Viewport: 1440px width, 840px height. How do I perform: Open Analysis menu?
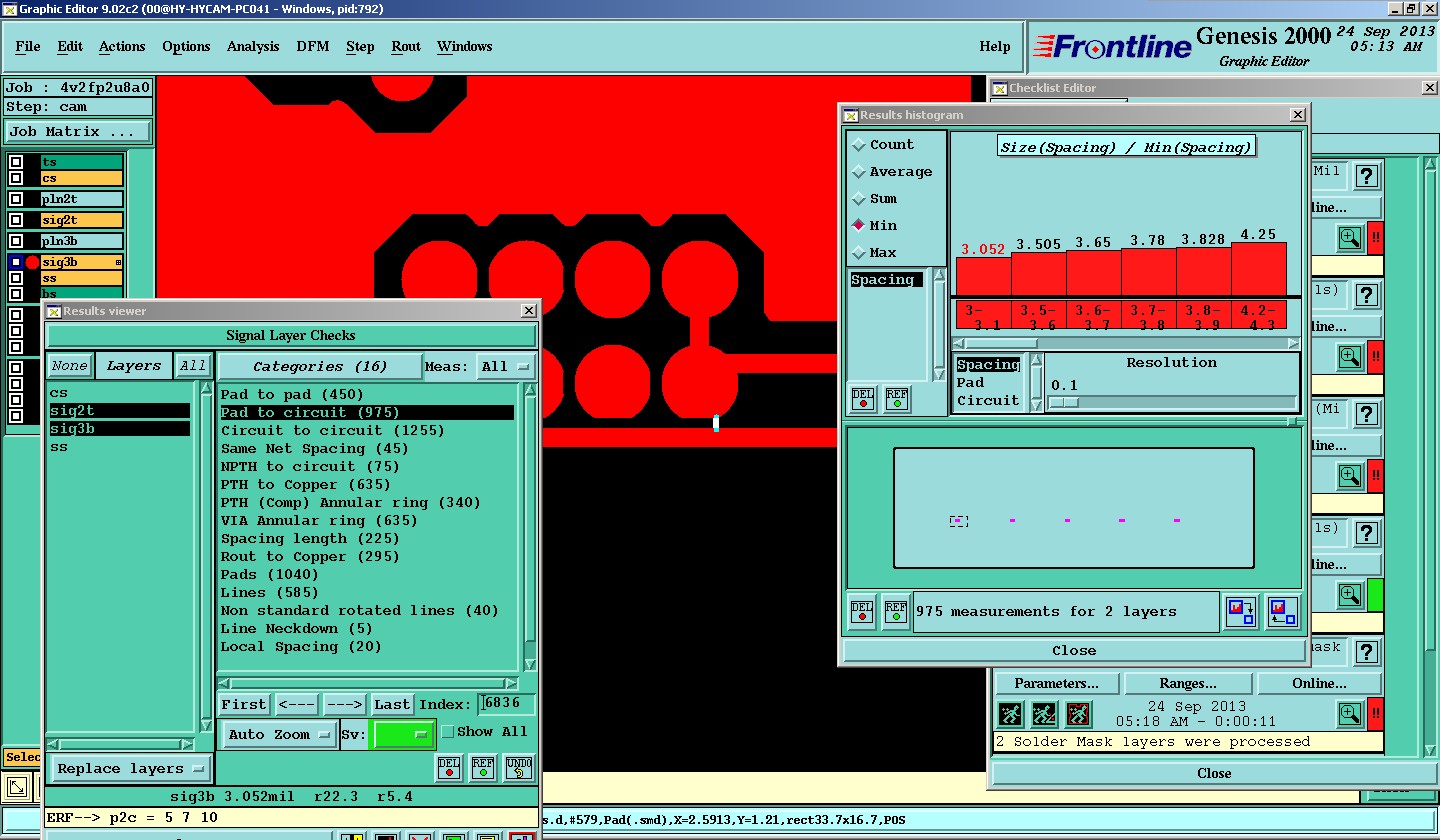pos(253,46)
